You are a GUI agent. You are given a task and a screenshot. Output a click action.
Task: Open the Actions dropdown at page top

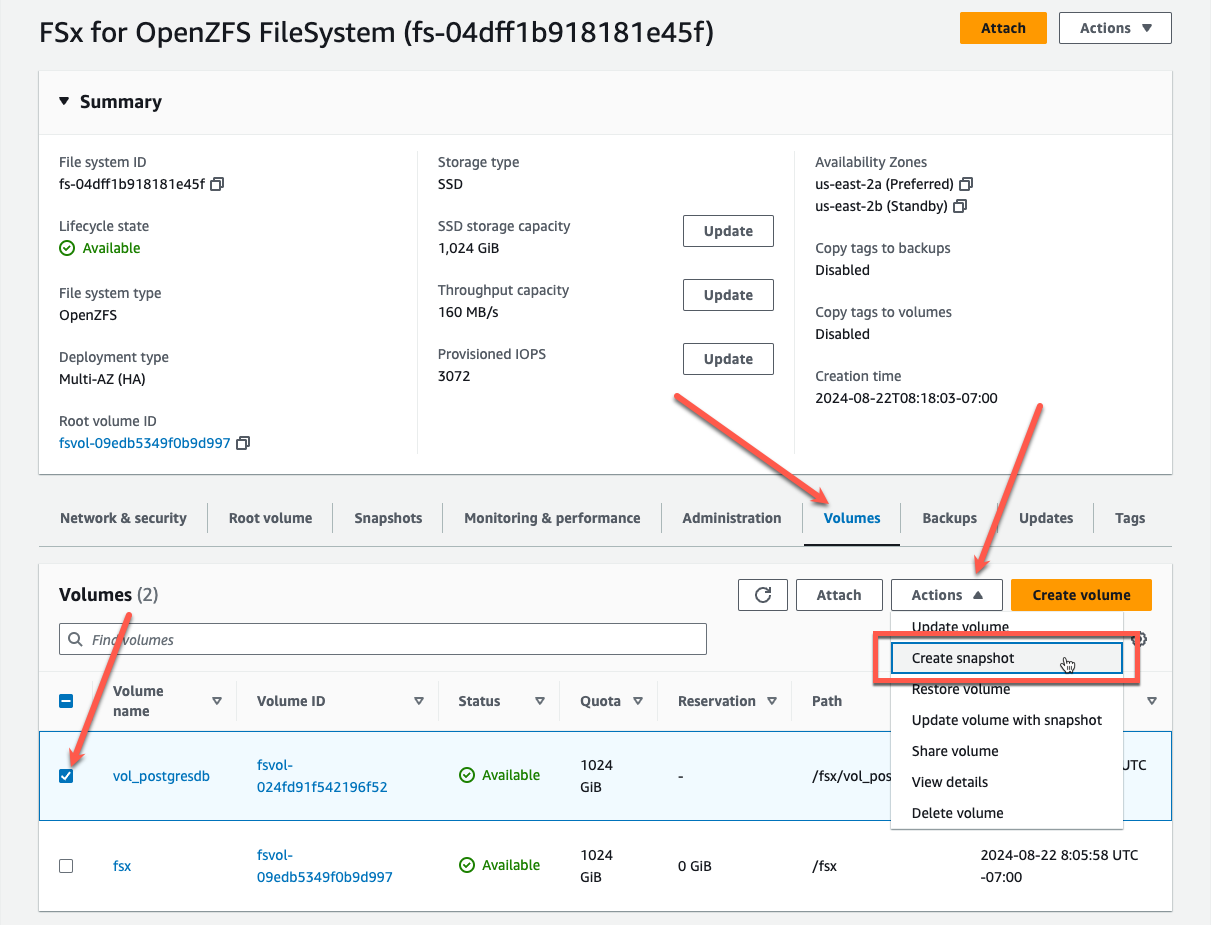[x=1114, y=28]
